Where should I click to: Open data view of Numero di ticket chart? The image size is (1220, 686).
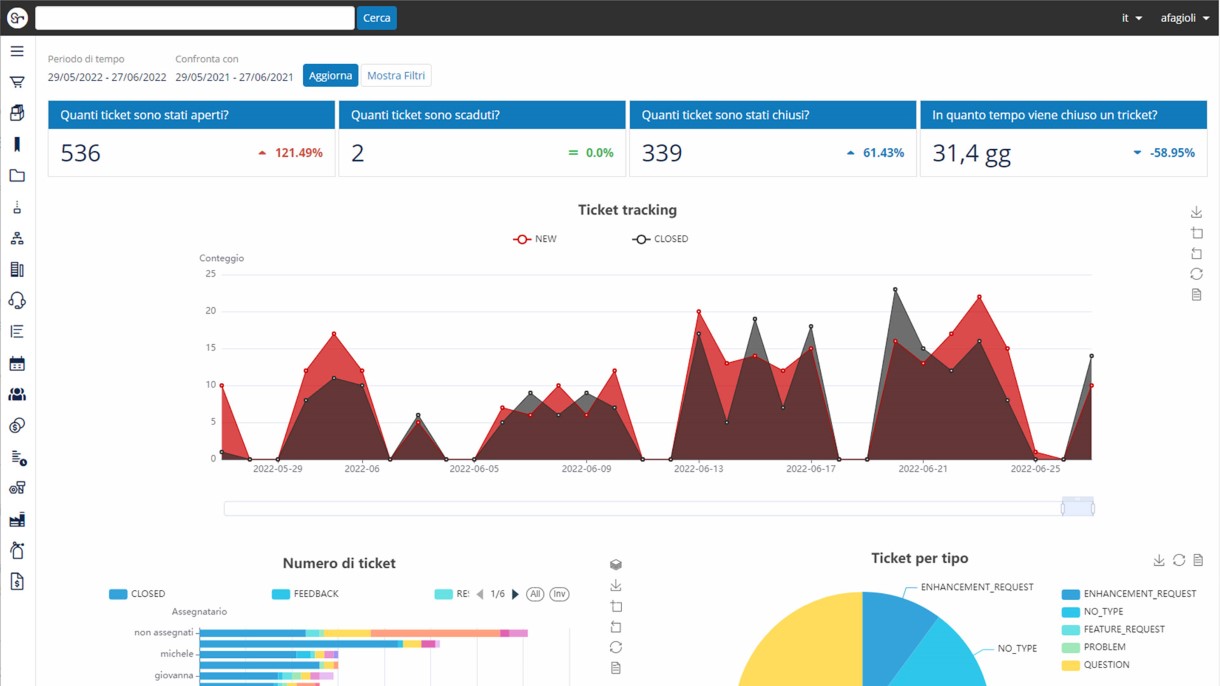coord(616,668)
